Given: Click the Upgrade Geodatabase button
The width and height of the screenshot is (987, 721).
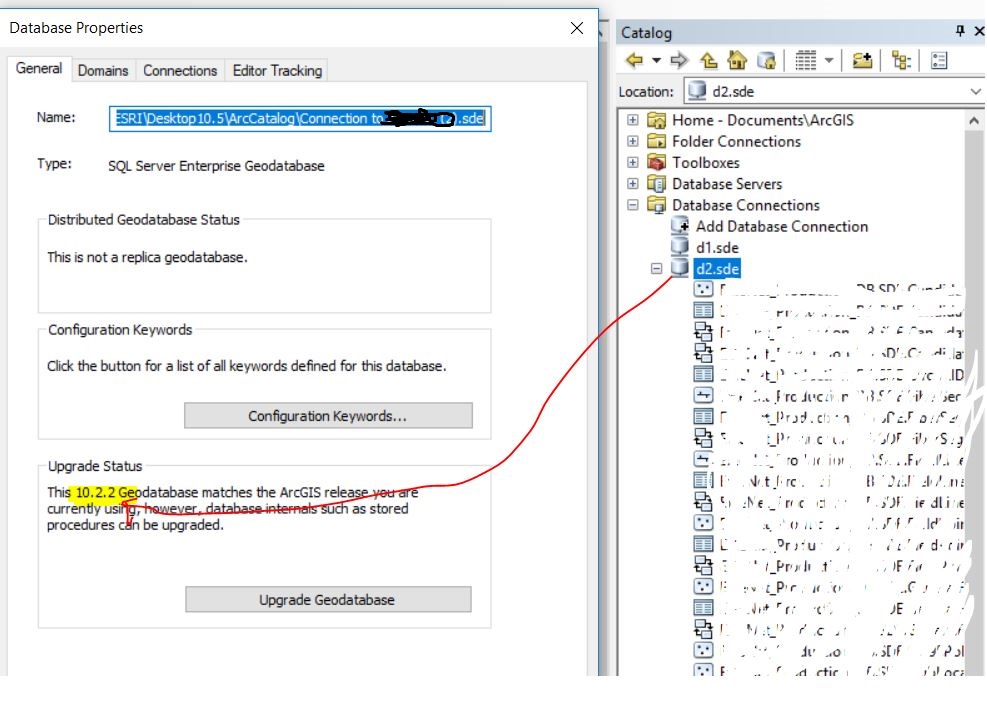Looking at the screenshot, I should pyautogui.click(x=328, y=599).
